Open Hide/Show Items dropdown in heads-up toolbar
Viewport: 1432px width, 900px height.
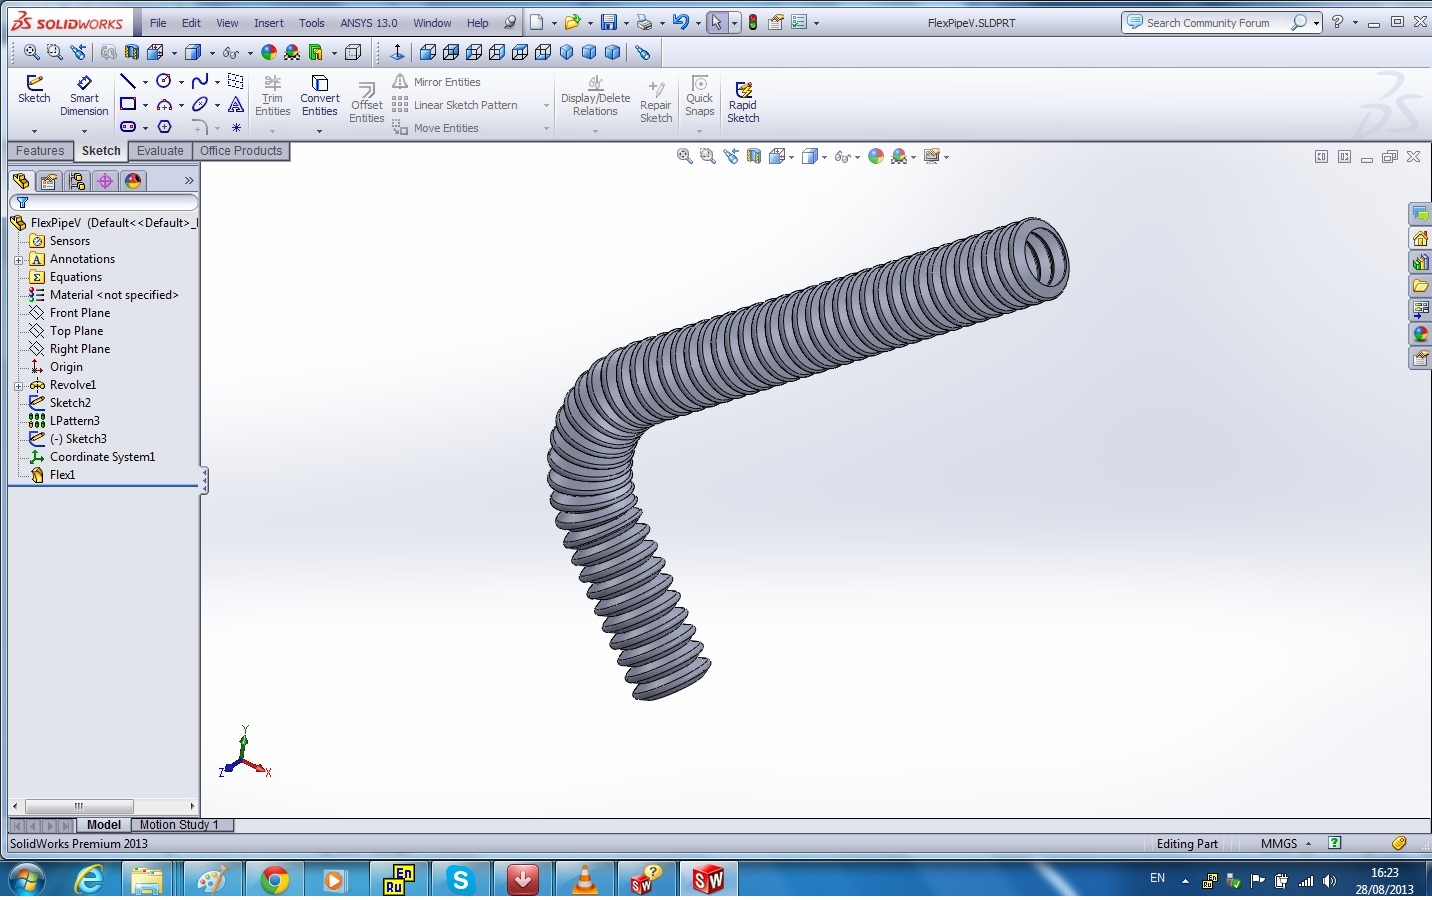coord(857,156)
